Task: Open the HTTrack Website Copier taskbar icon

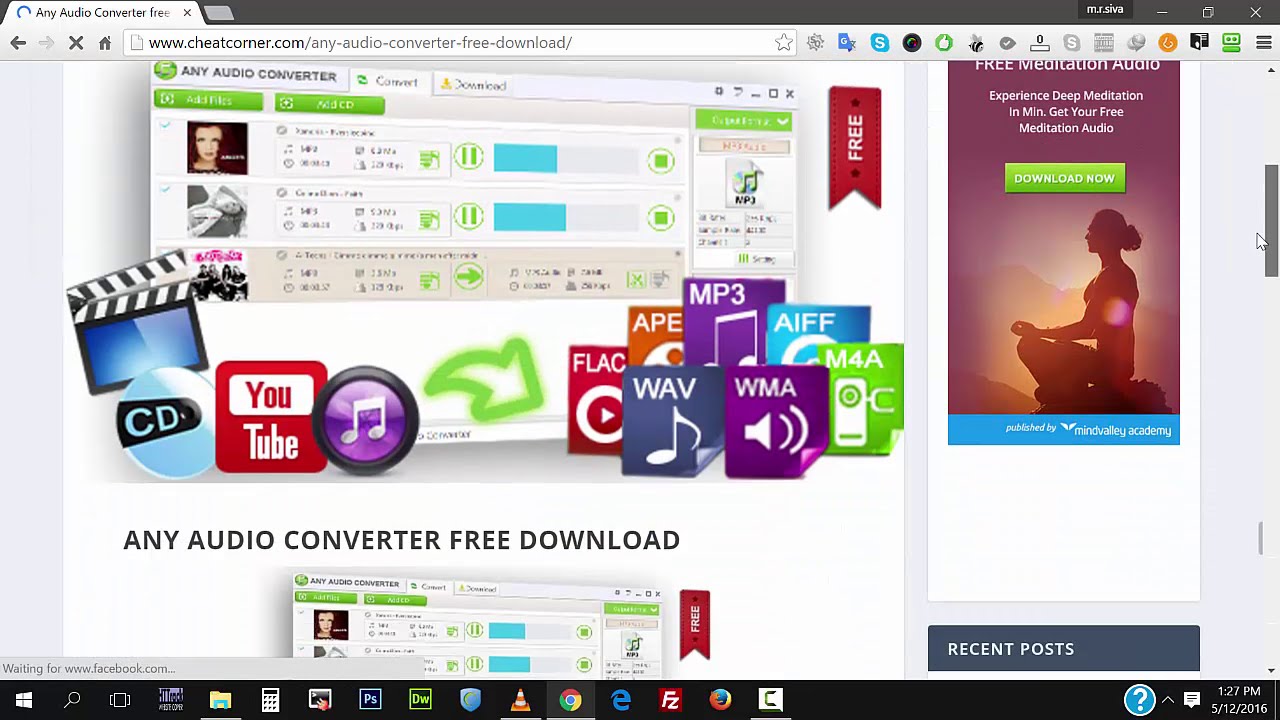Action: tap(170, 700)
